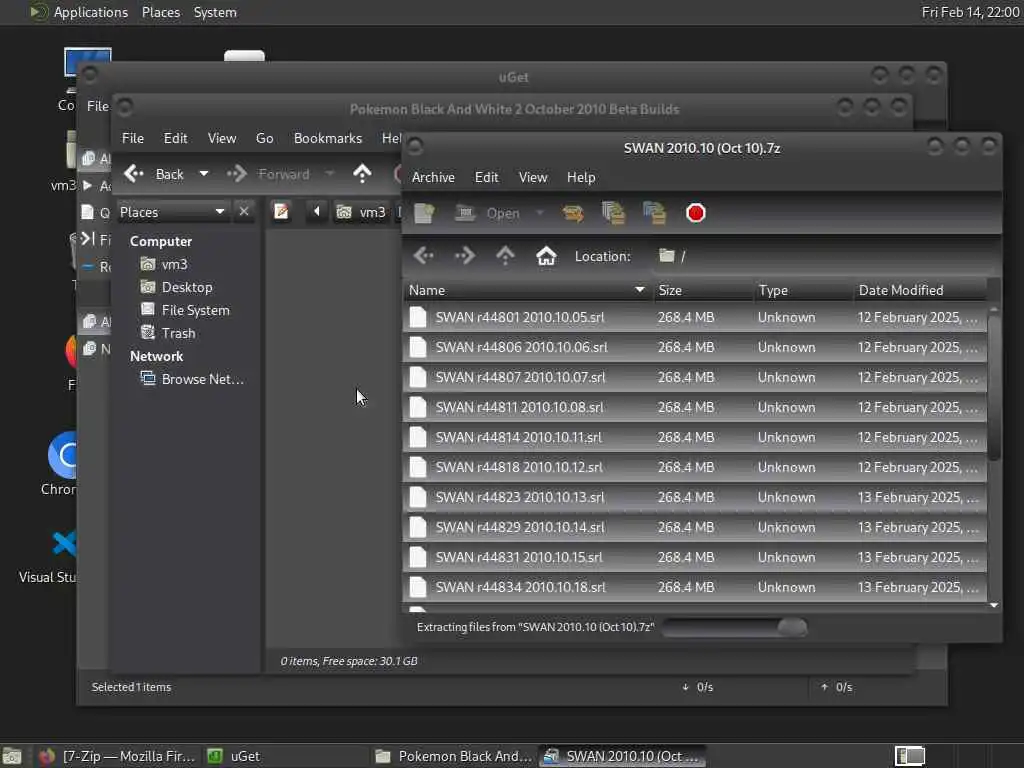Screen dimensions: 1024x768
Task: Select SWAN r44831 2010.10.15.srl file
Action: coord(694,558)
